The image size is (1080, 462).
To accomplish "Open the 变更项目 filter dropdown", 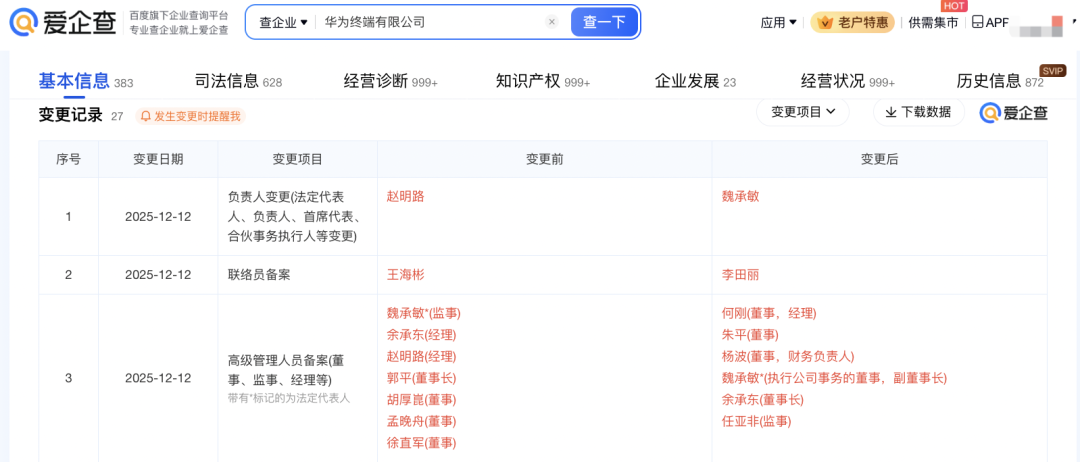I will [802, 112].
